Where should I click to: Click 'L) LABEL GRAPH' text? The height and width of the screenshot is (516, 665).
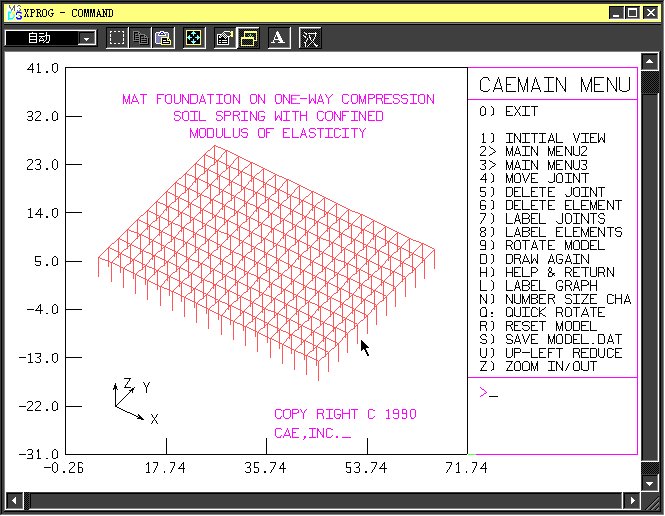pos(538,286)
